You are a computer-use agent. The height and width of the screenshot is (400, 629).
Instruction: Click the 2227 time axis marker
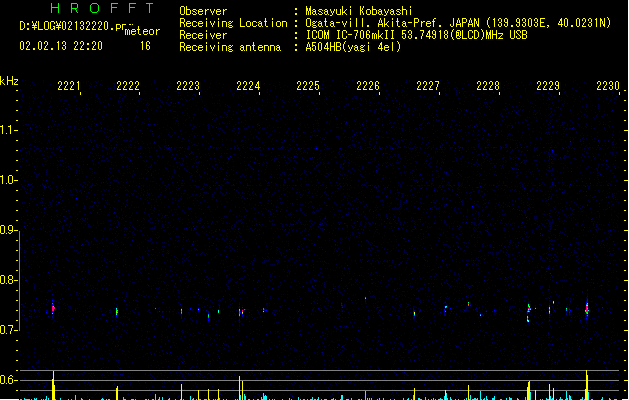pyautogui.click(x=428, y=86)
